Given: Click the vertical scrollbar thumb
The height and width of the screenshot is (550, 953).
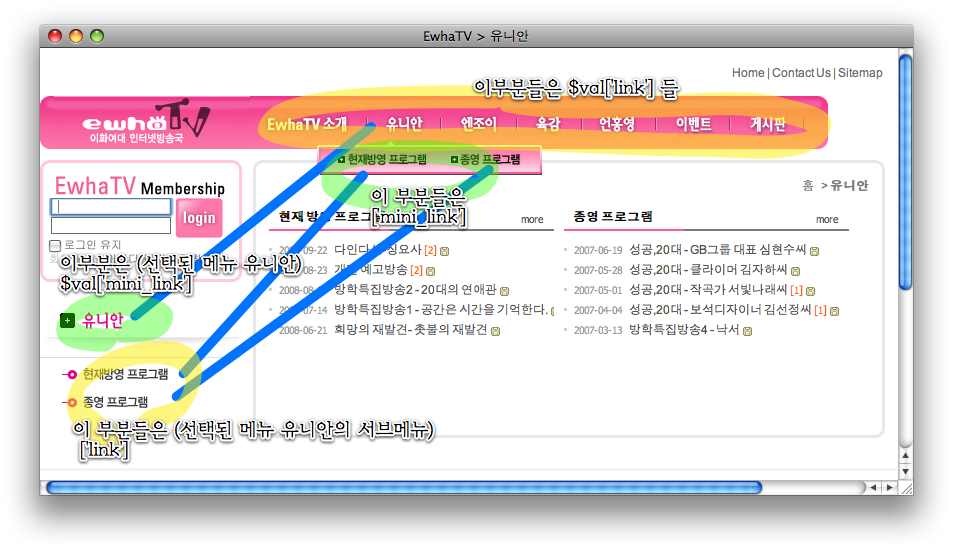Looking at the screenshot, I should (906, 172).
